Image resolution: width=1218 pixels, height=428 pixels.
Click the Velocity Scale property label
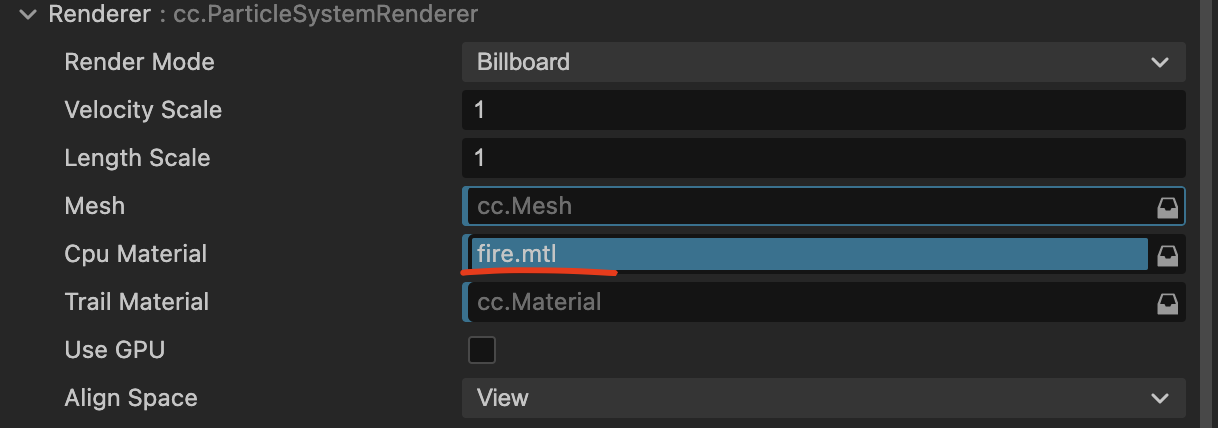tap(143, 110)
